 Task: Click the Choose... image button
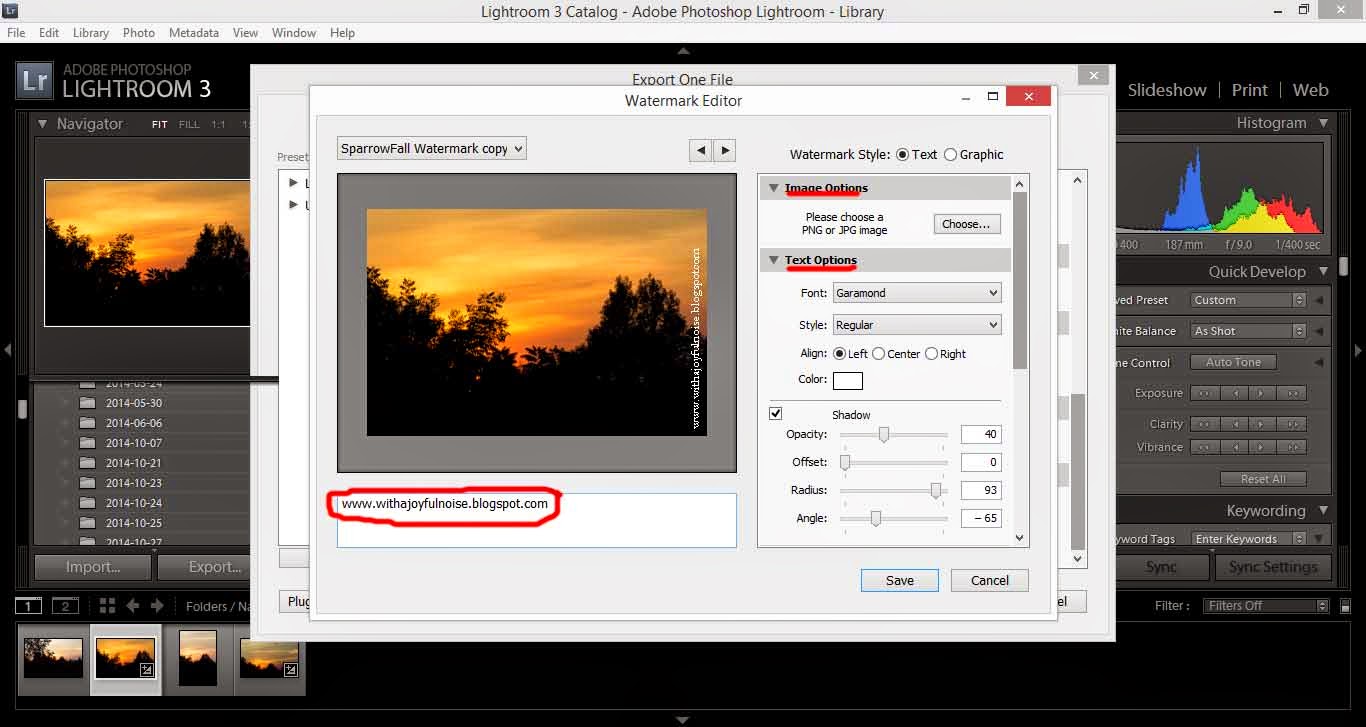pos(966,224)
